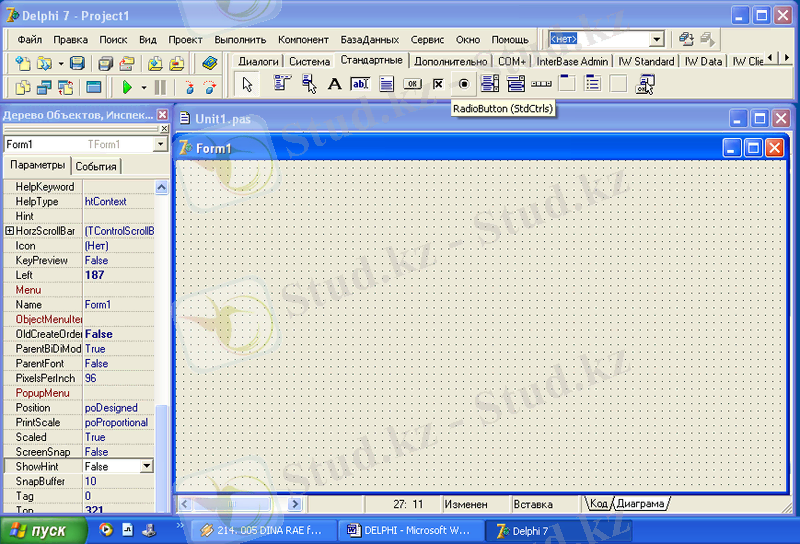Image resolution: width=800 pixels, height=544 pixels.
Task: Click the View Form icon
Action: point(44,87)
